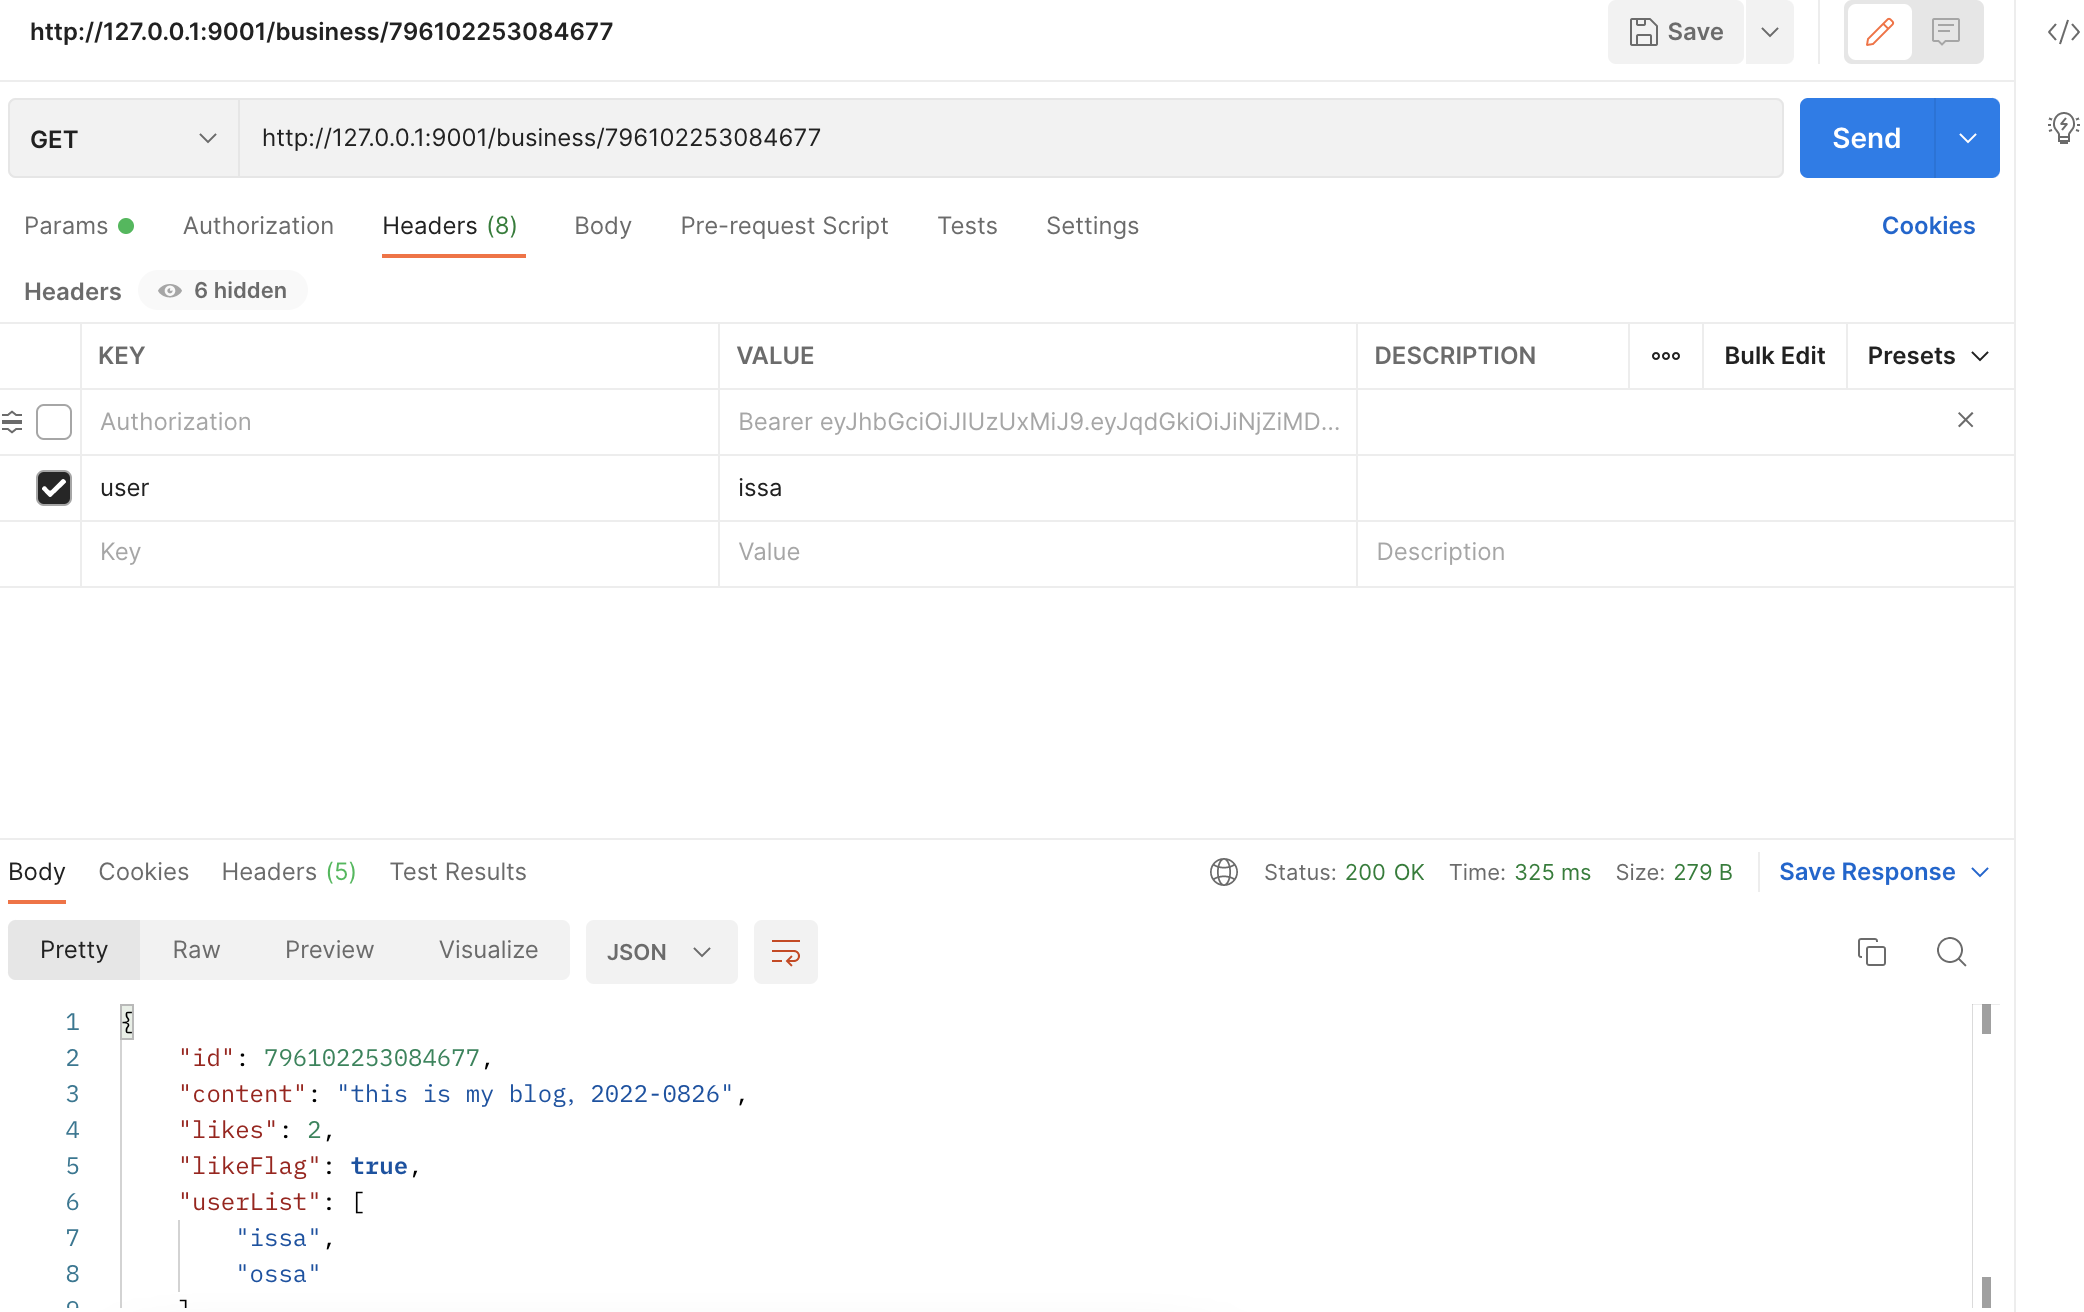
Task: Select the Raw view
Action: click(x=196, y=950)
